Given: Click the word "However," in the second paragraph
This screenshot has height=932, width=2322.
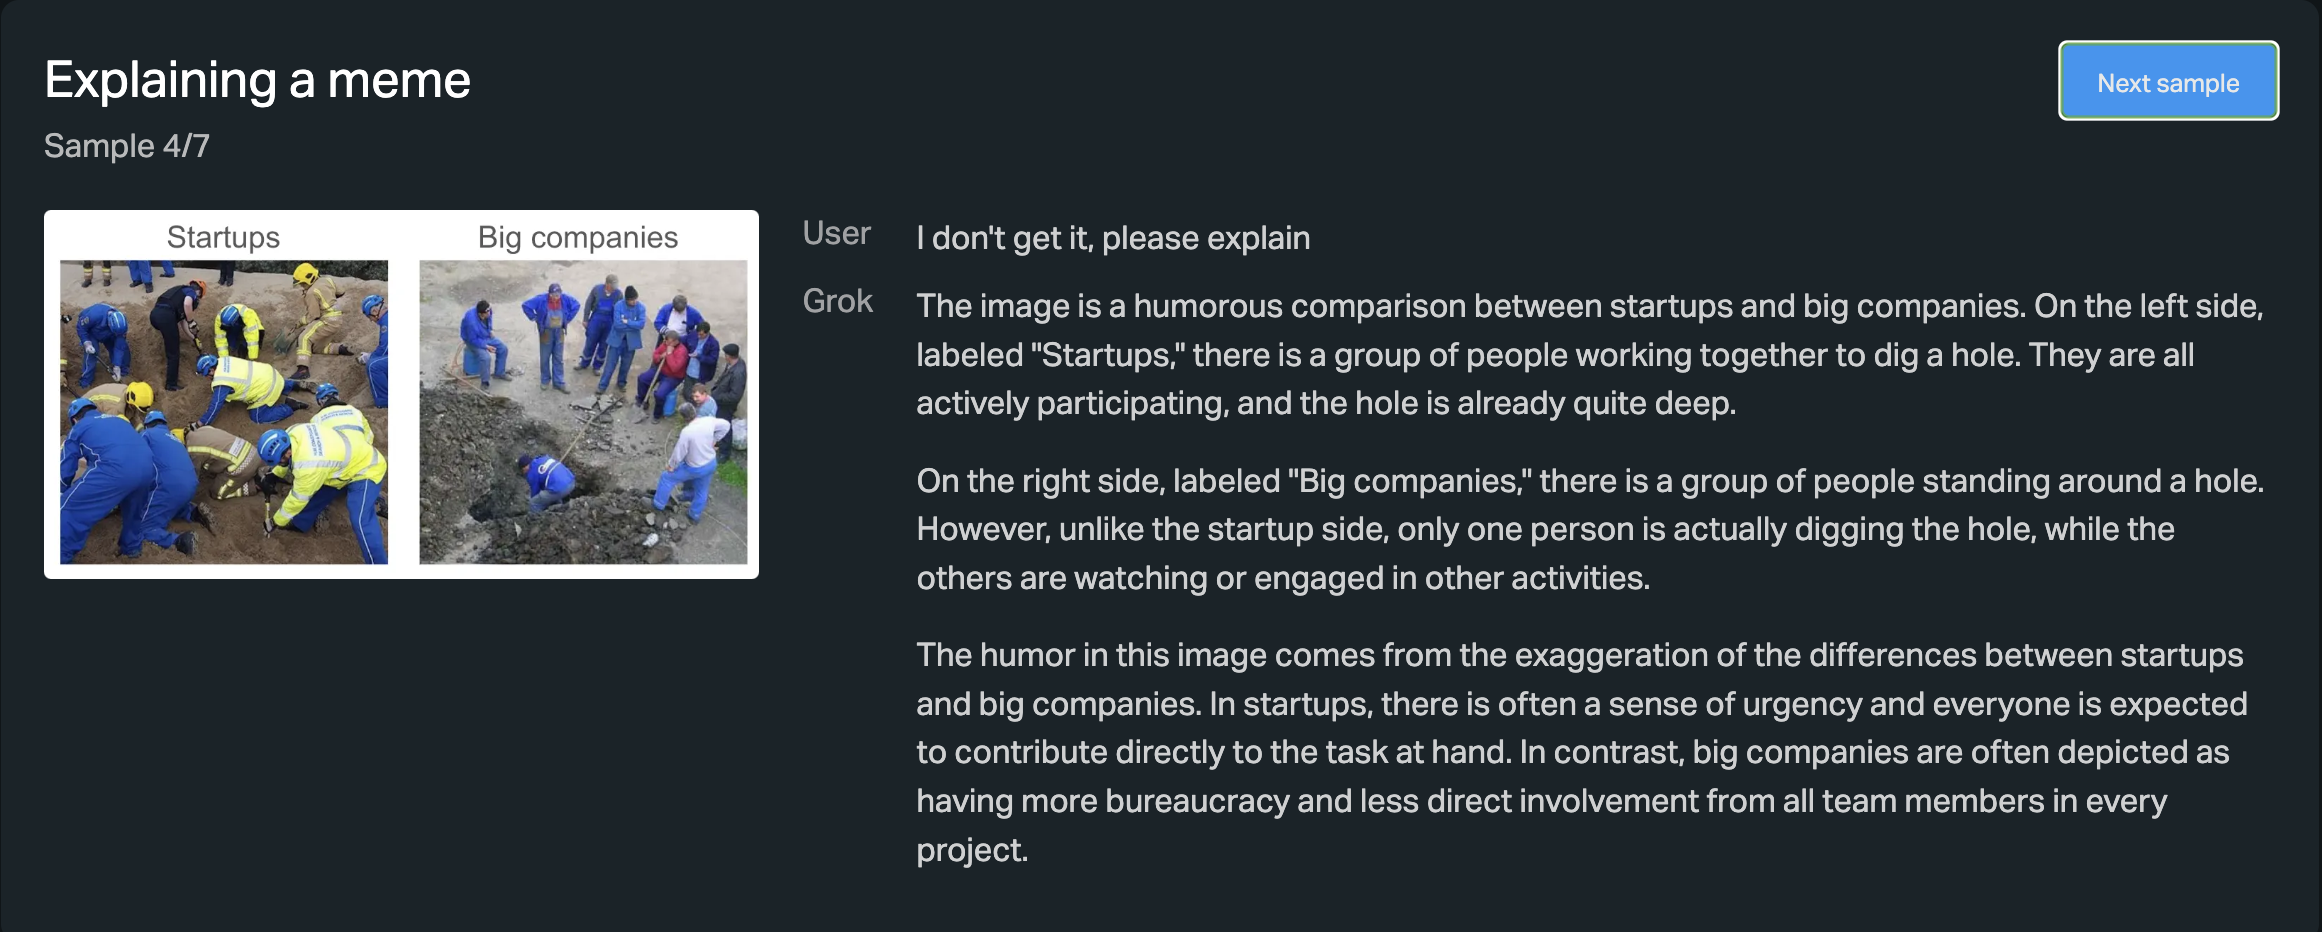Looking at the screenshot, I should coord(982,529).
